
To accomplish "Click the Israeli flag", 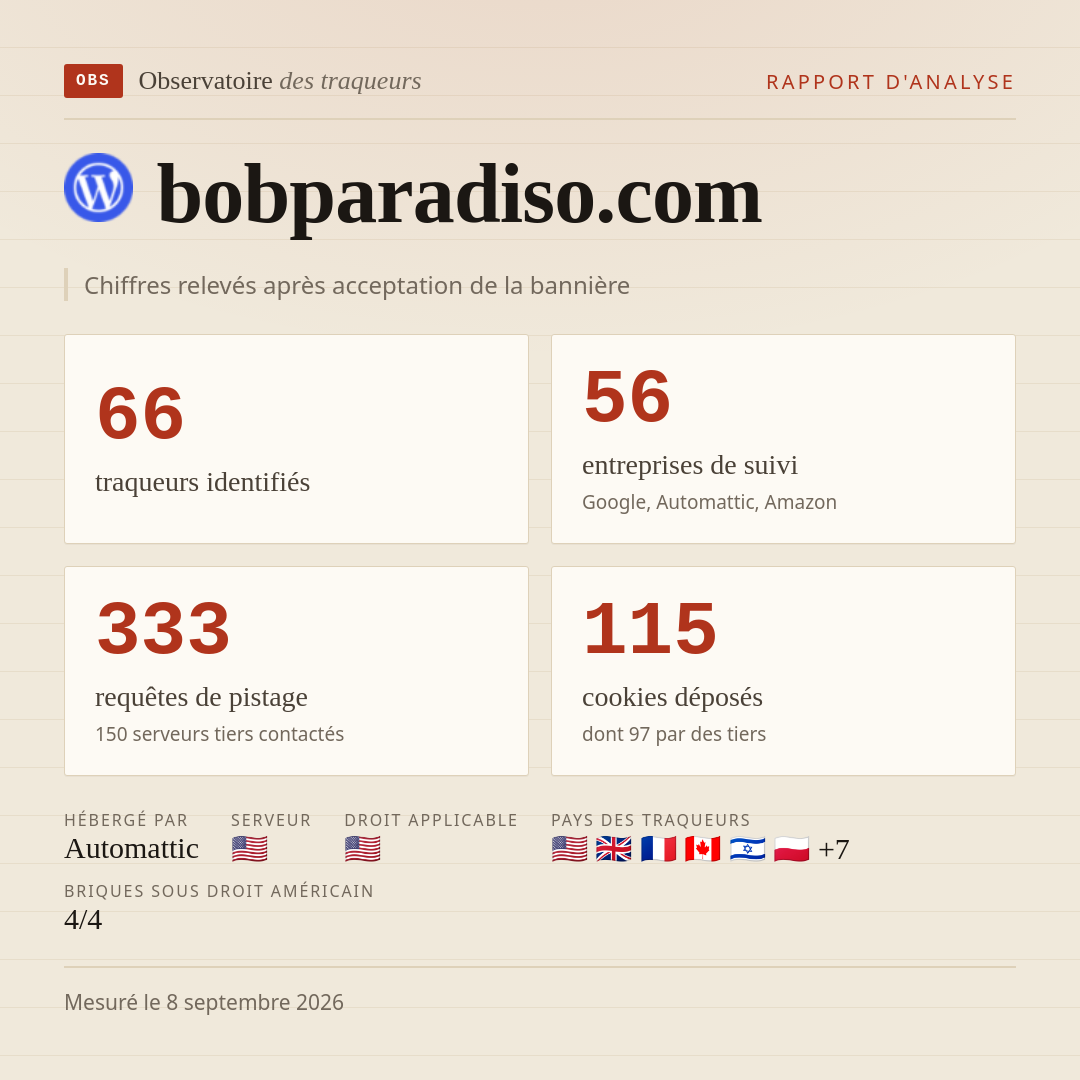I will coord(747,849).
